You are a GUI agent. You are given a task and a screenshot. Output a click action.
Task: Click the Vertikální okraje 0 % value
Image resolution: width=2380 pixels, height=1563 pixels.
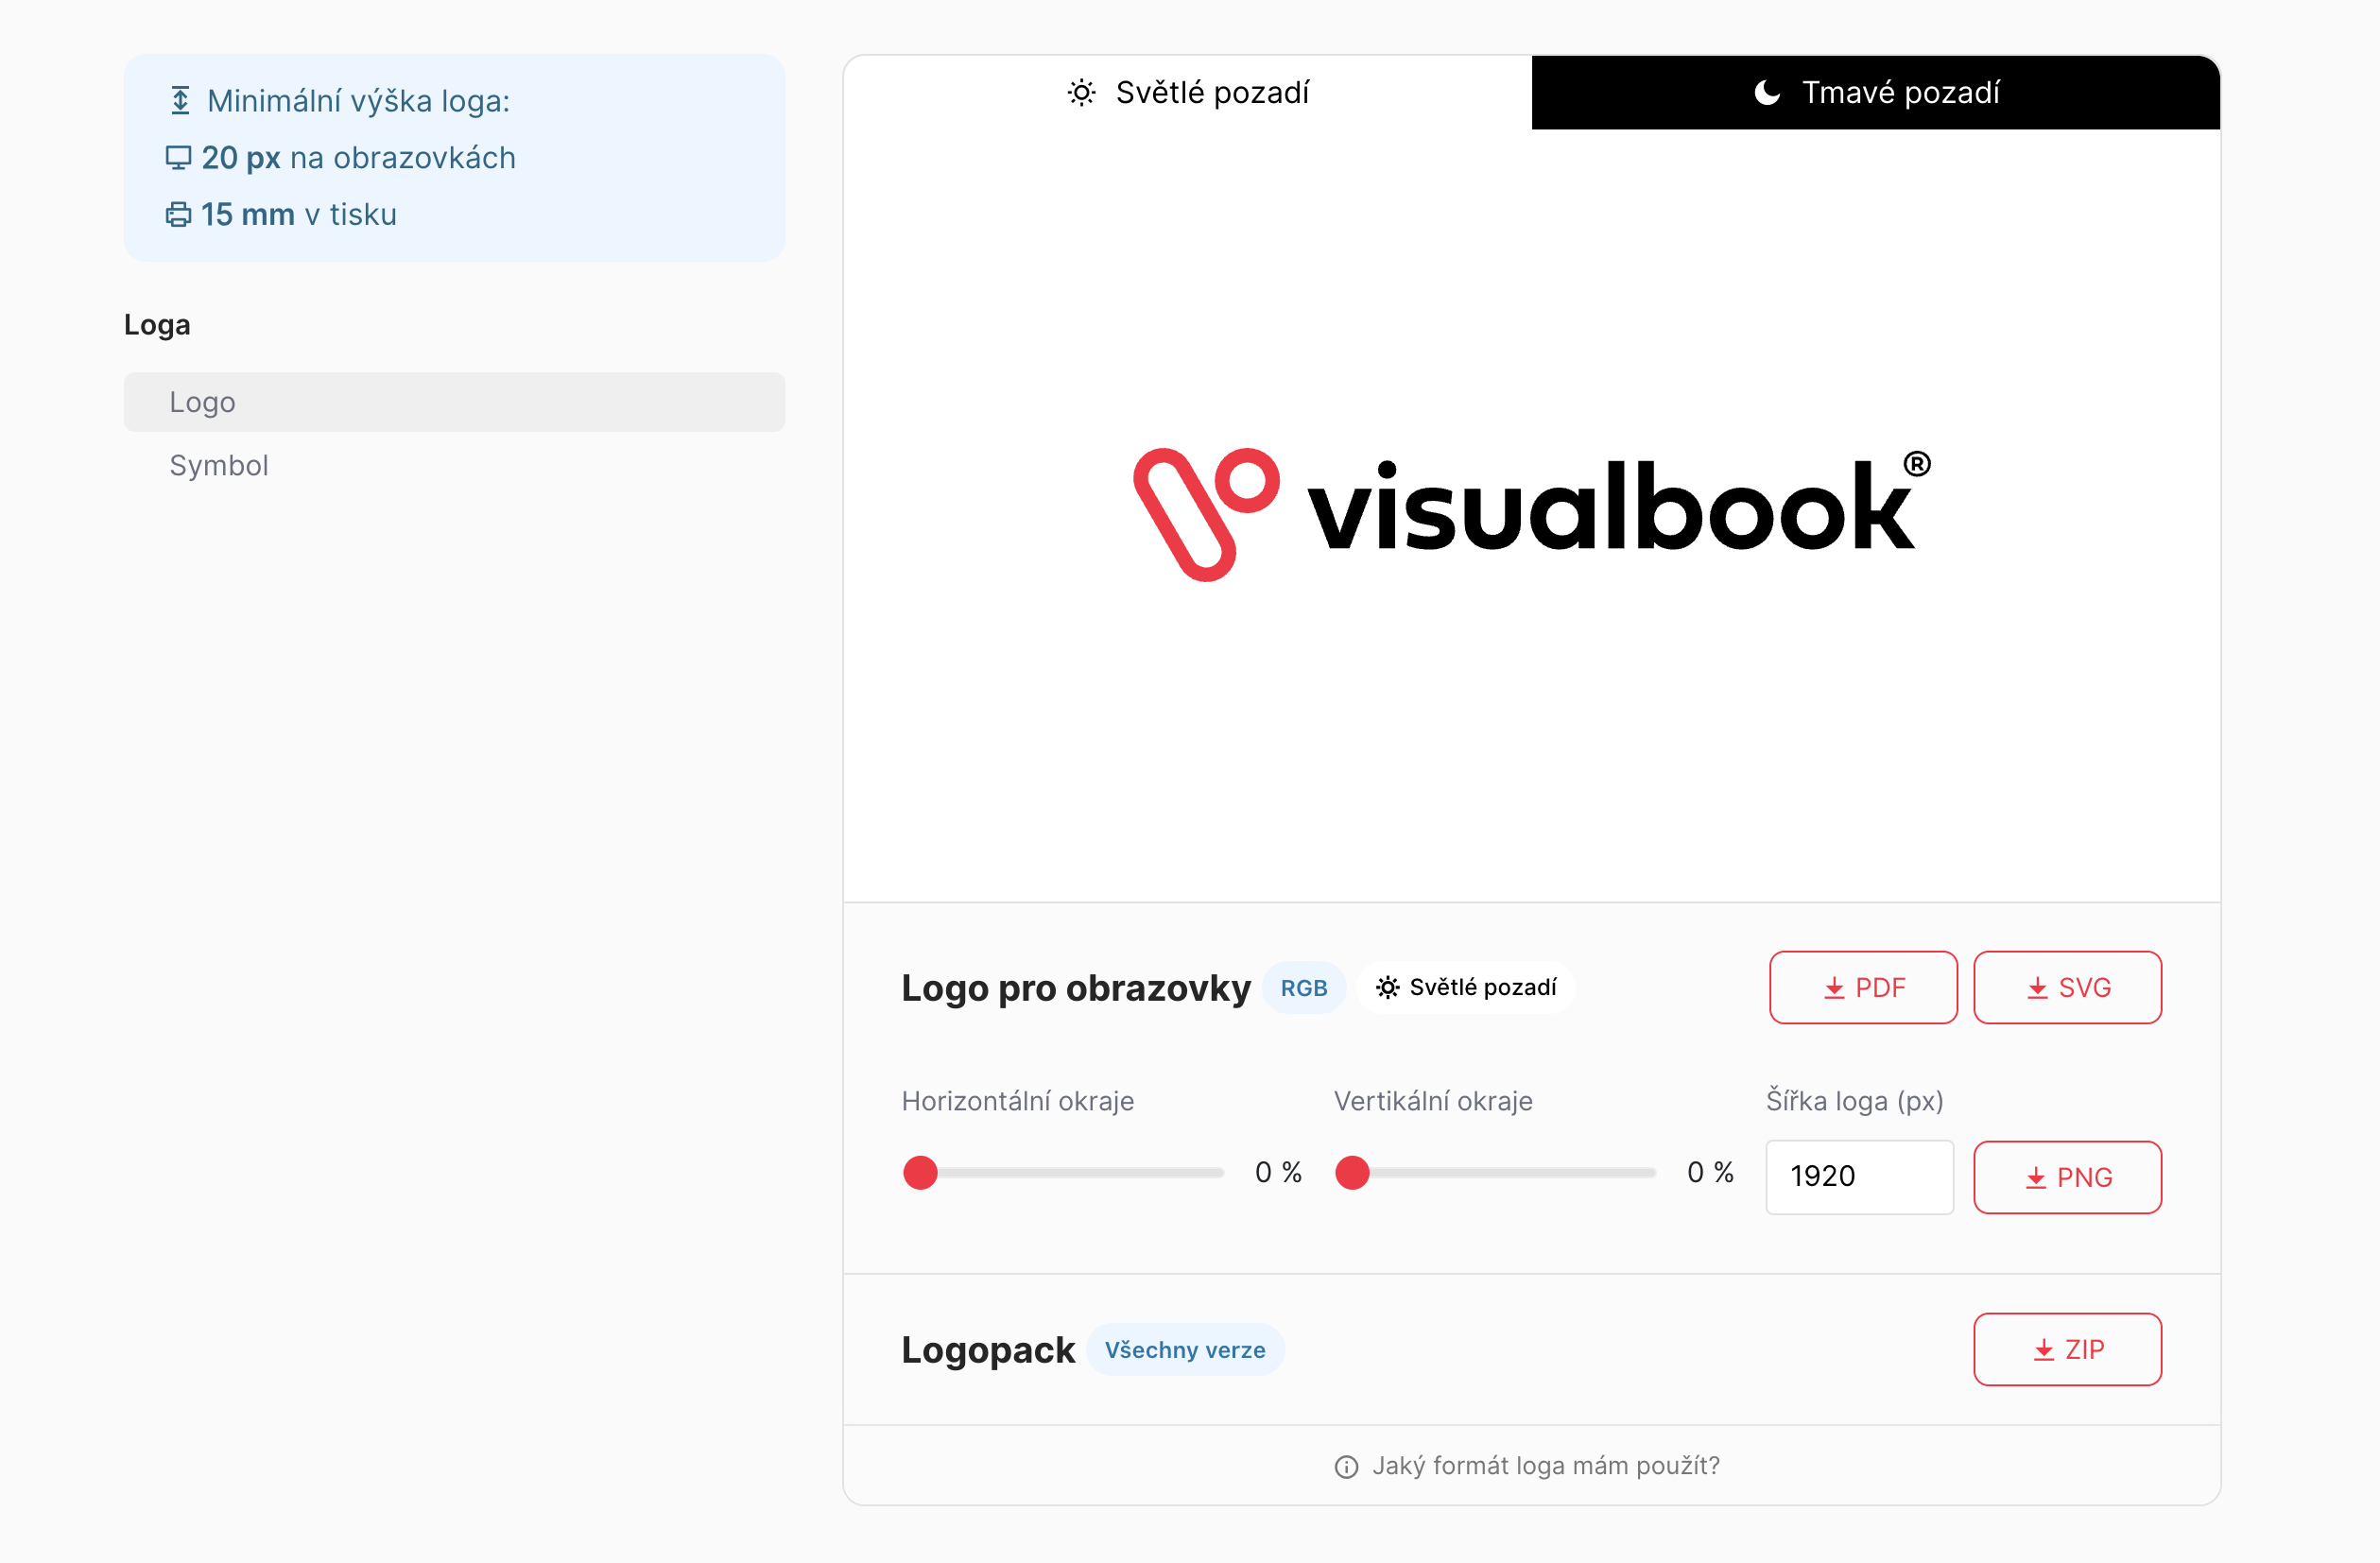point(1710,1172)
